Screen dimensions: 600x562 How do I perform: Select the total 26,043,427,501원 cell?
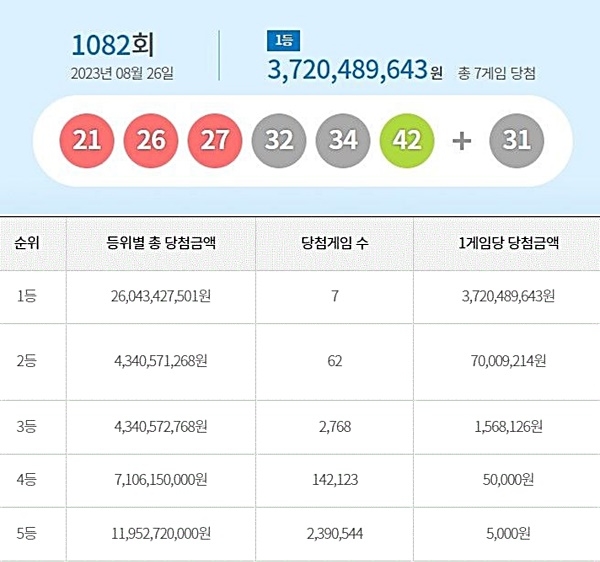(x=161, y=296)
